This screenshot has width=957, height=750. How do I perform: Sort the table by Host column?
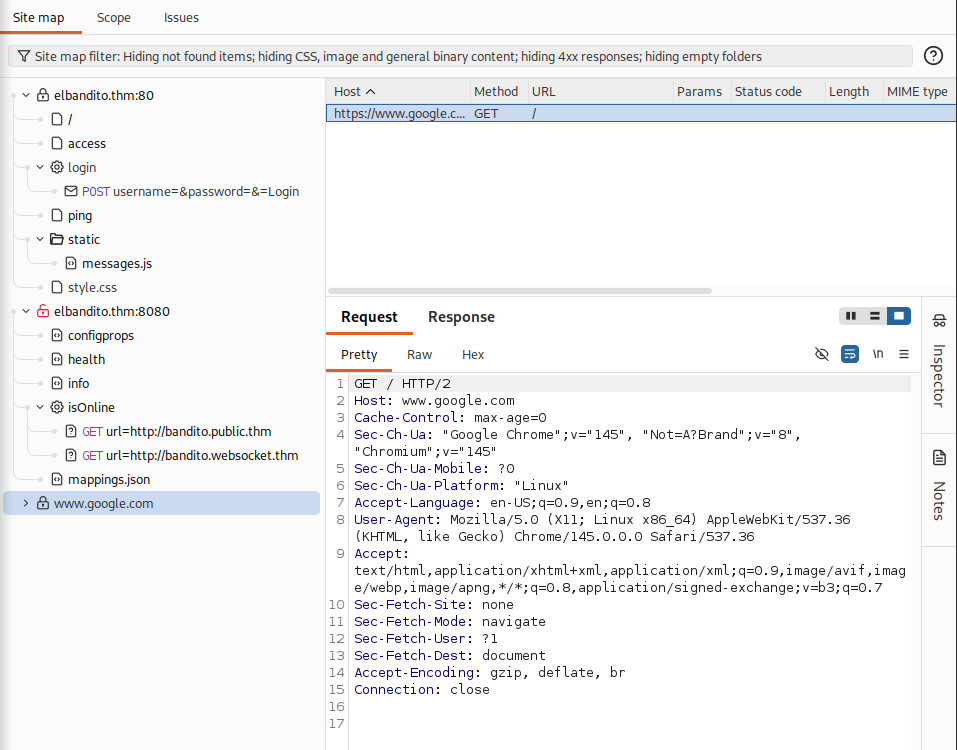tap(398, 92)
